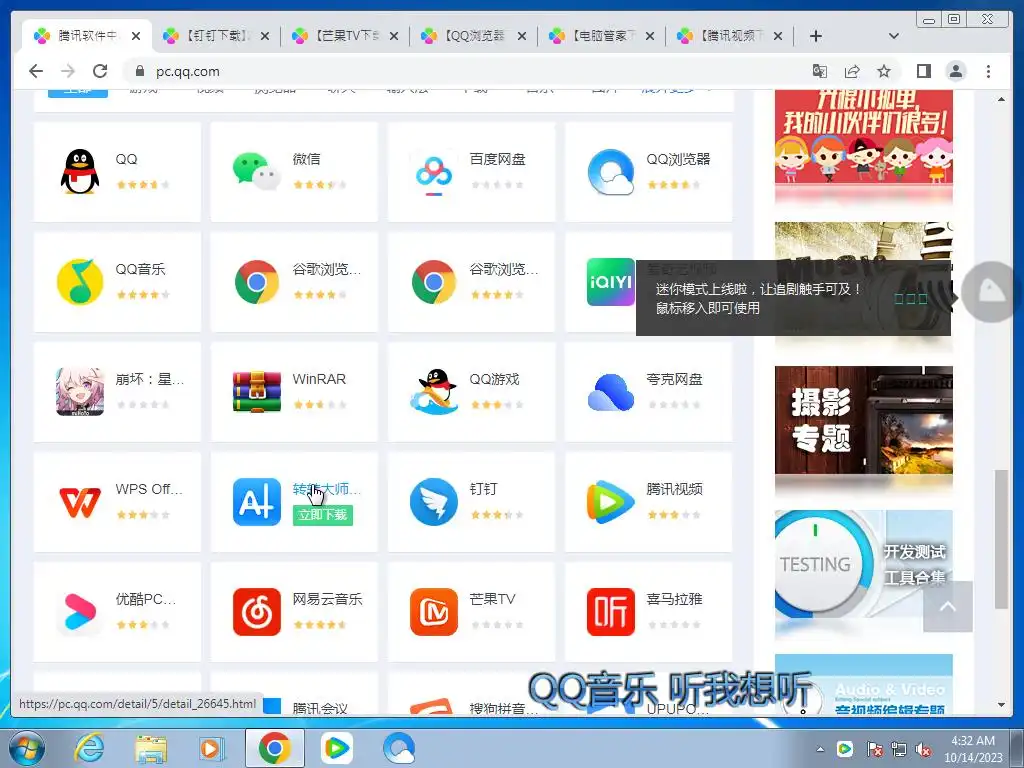This screenshot has height=768, width=1024.
Task: Click the 立即下载 button for 转转大师
Action: [x=323, y=515]
